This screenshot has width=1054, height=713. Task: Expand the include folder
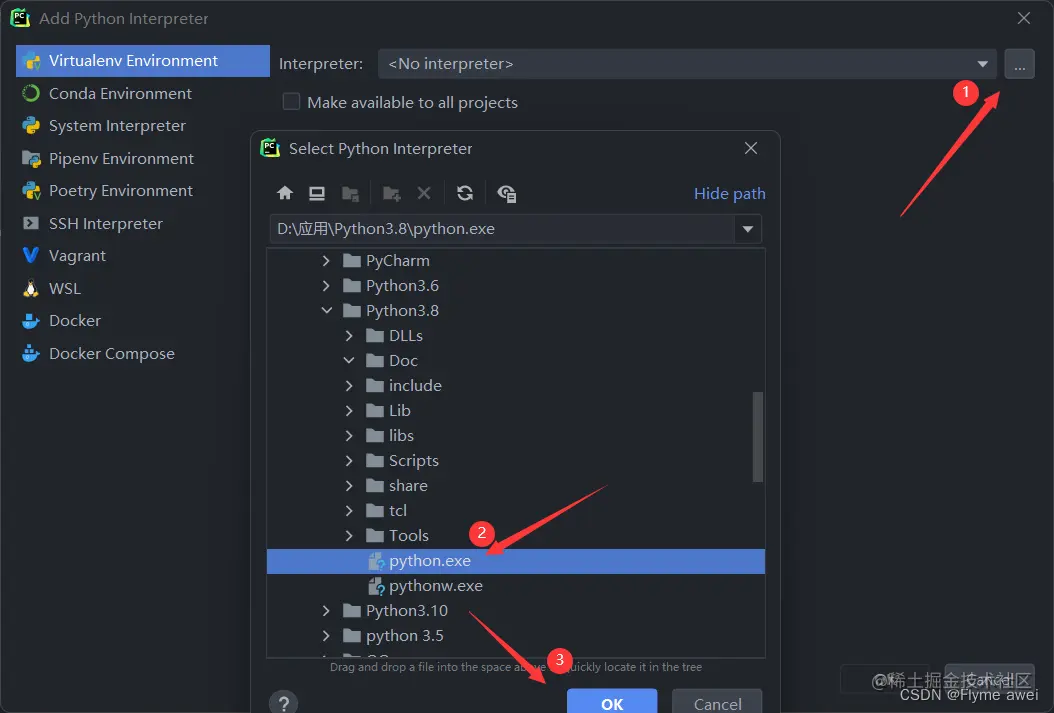tap(349, 386)
